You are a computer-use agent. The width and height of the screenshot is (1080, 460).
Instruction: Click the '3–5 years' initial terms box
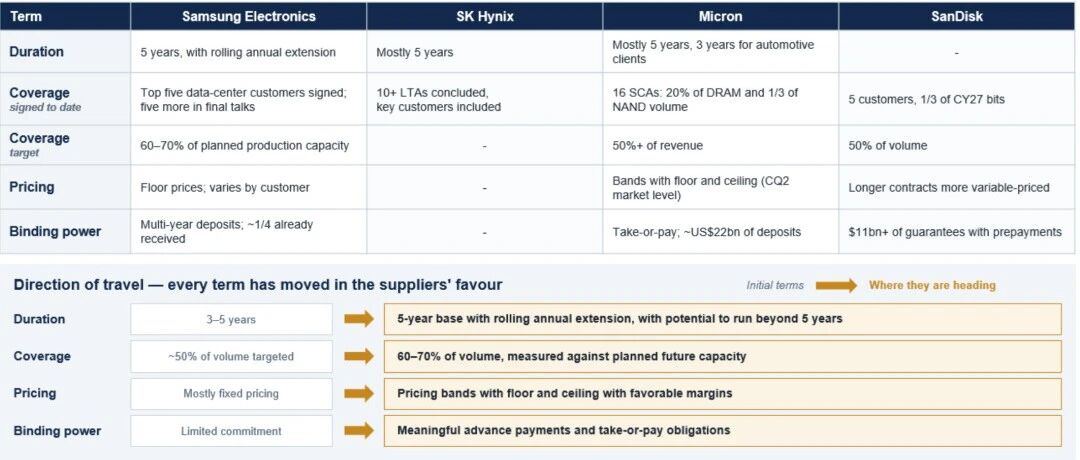pos(231,320)
